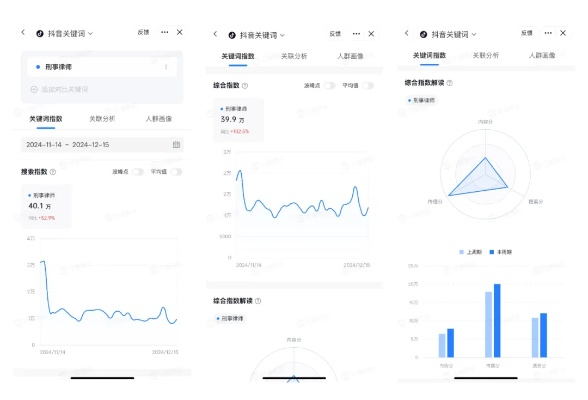The height and width of the screenshot is (400, 588).
Task: Open date range field 2024-11-14 ~ 2024-12-15
Action: pyautogui.click(x=102, y=145)
